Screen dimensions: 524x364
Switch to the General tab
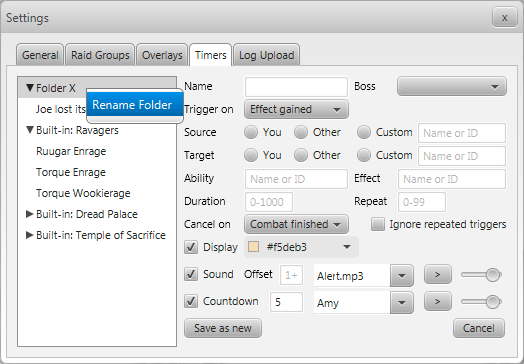(40, 55)
